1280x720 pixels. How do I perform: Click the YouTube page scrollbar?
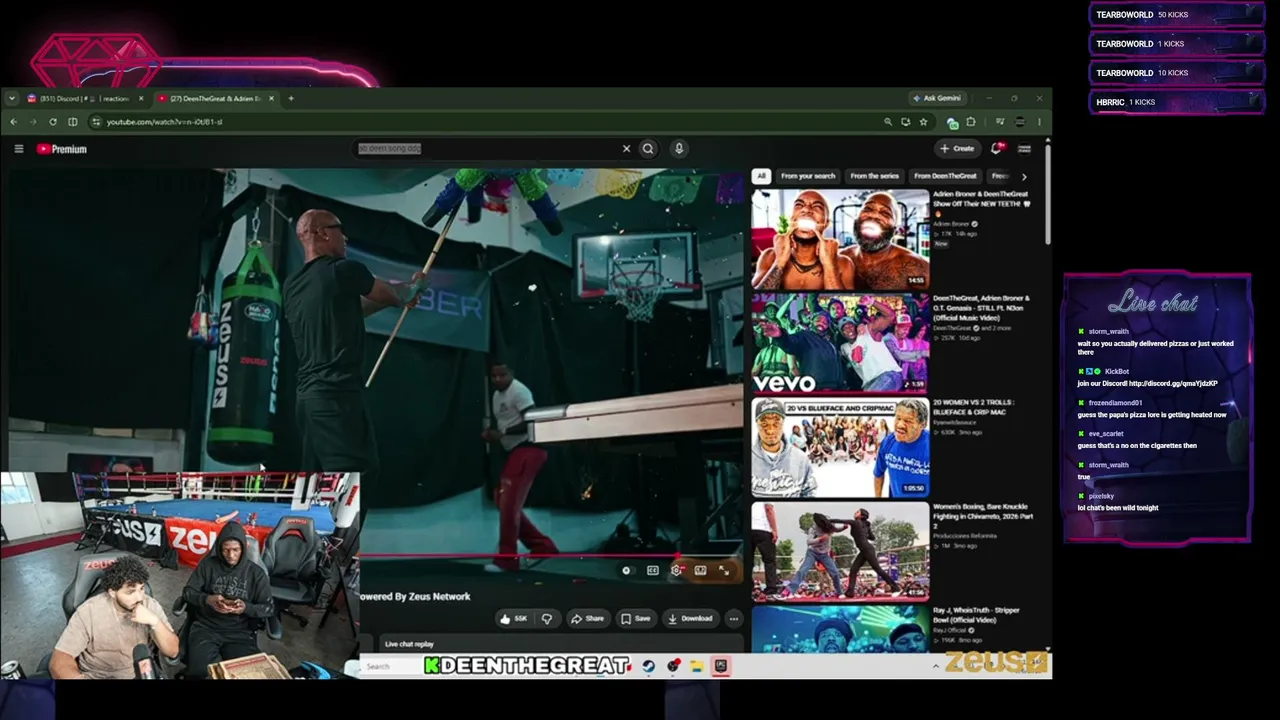tap(1047, 195)
